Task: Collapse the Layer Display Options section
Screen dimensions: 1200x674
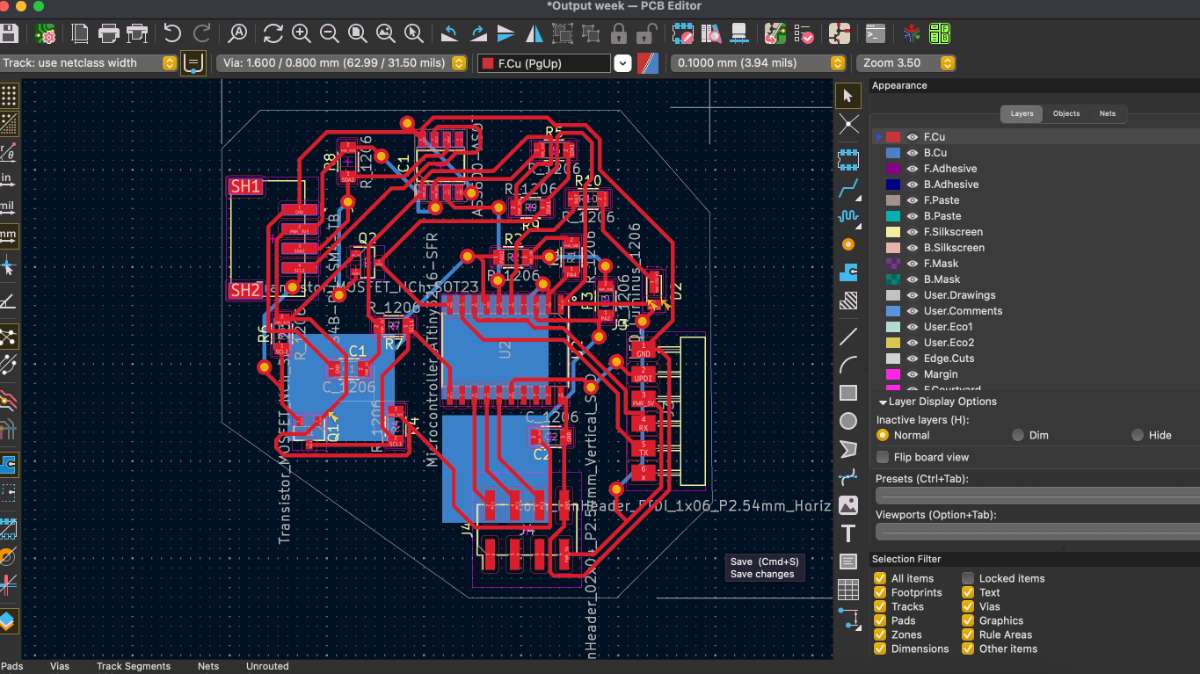Action: point(883,402)
